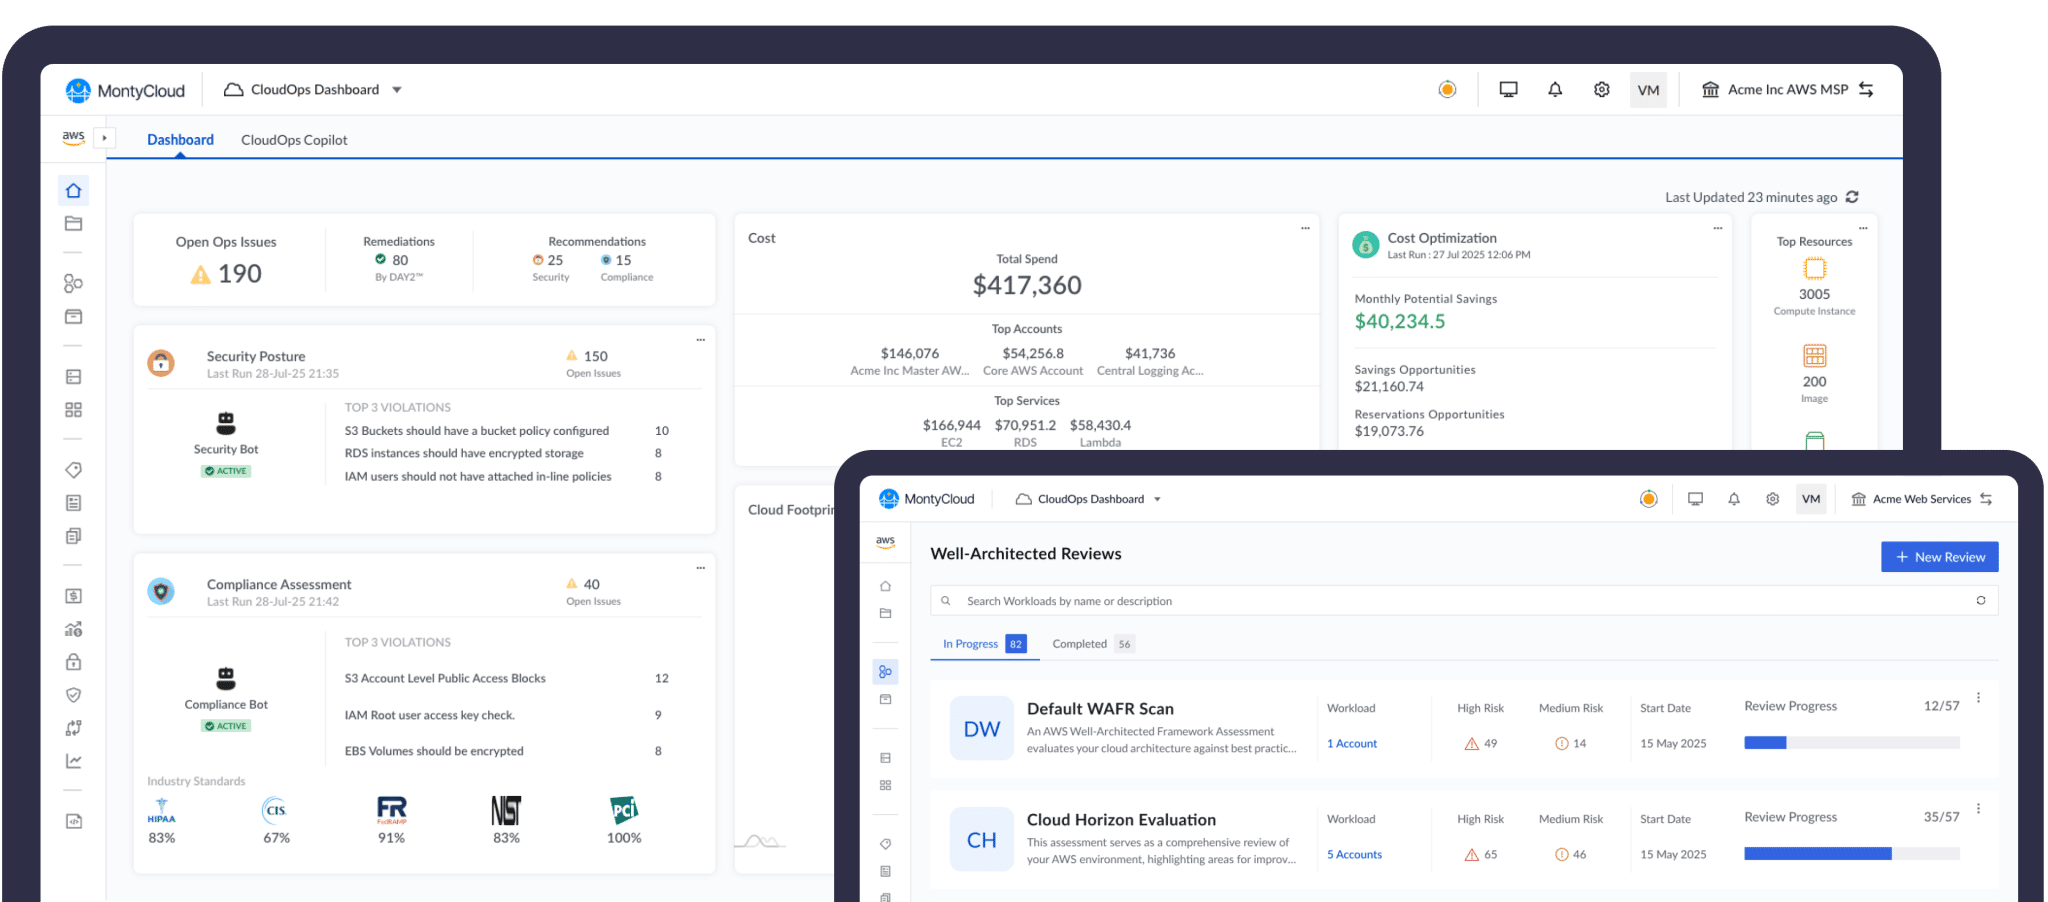Select the cost management dollar icon in sidebar
Viewport: 2048px width, 902px height.
73,595
